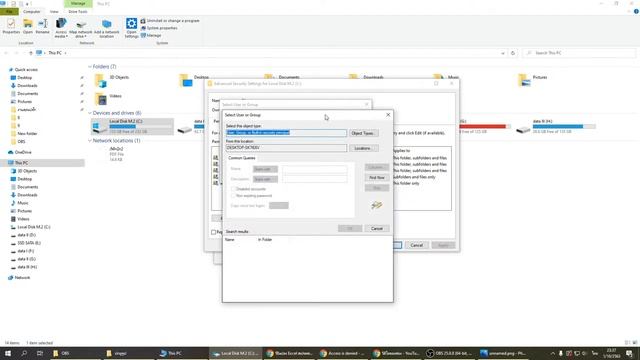Open Task View on the taskbar

click(x=40, y=353)
